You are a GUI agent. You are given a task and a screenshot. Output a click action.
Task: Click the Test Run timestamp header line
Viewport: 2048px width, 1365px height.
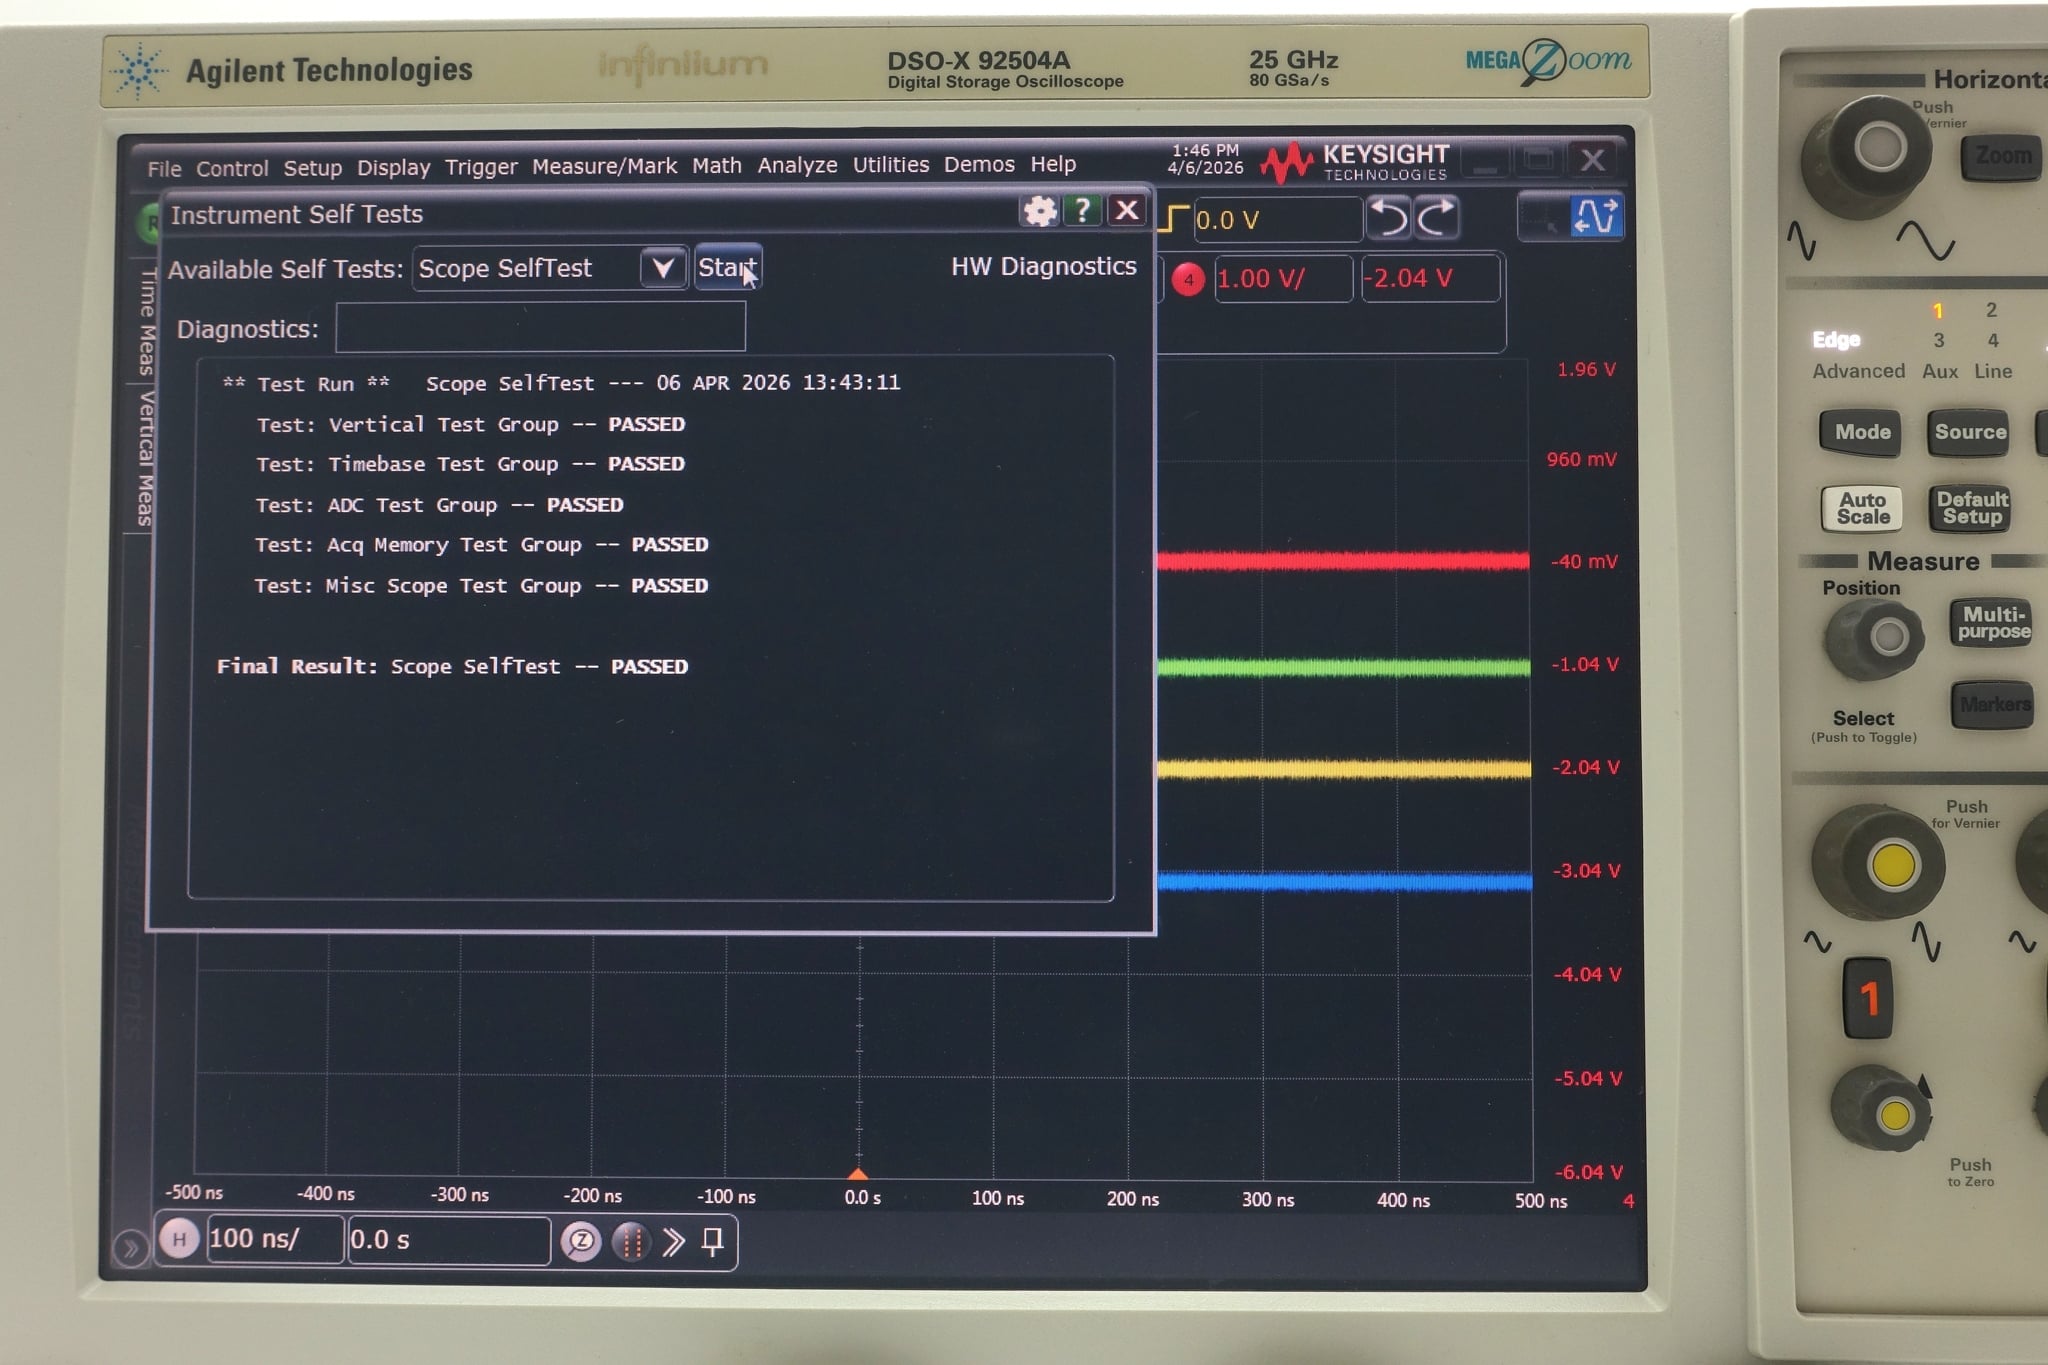click(561, 383)
